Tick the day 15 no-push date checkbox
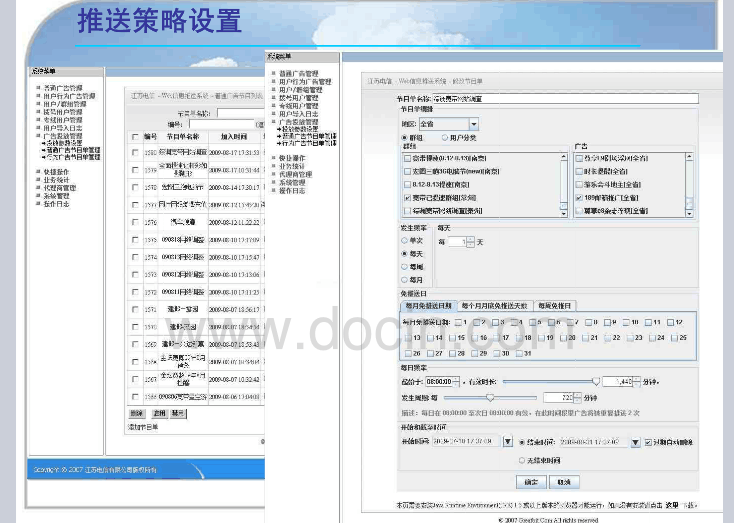The width and height of the screenshot is (734, 523). tap(452, 338)
